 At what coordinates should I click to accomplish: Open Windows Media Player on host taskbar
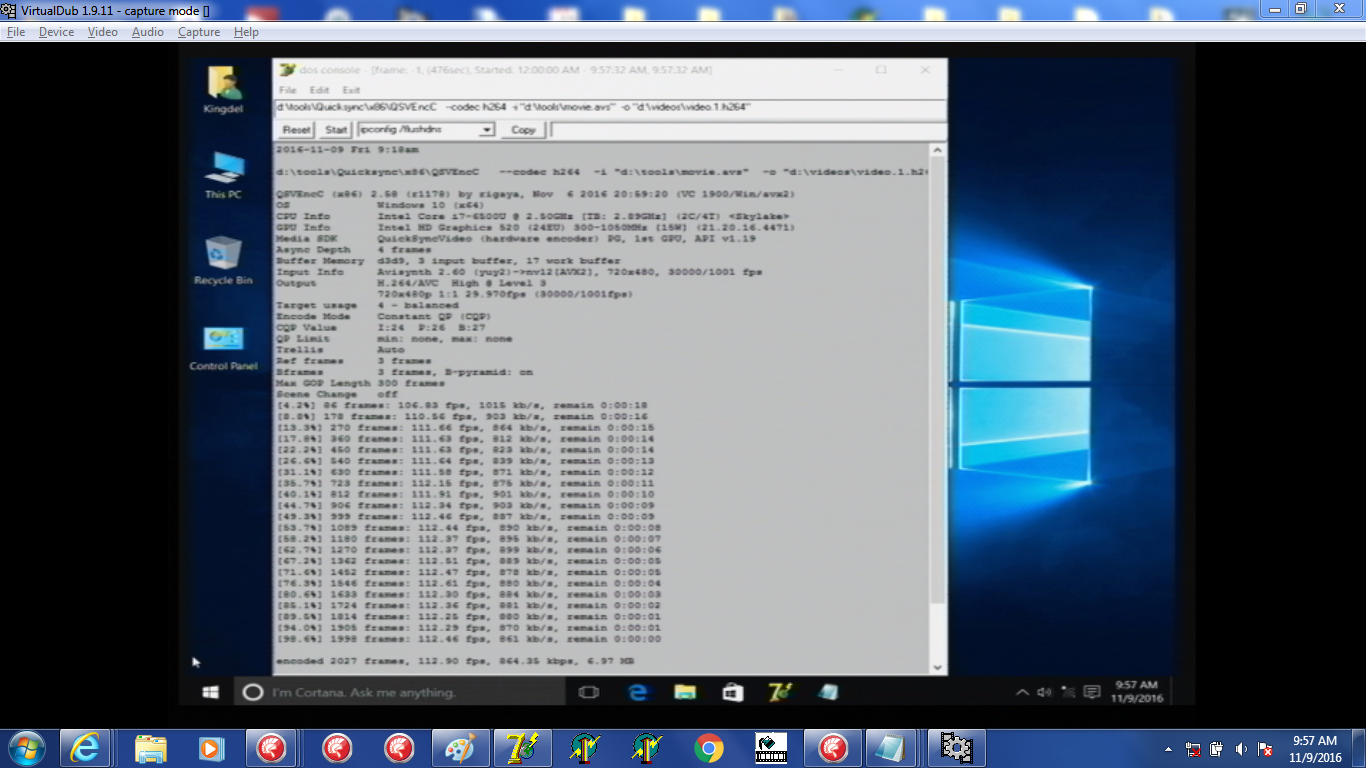(x=212, y=748)
